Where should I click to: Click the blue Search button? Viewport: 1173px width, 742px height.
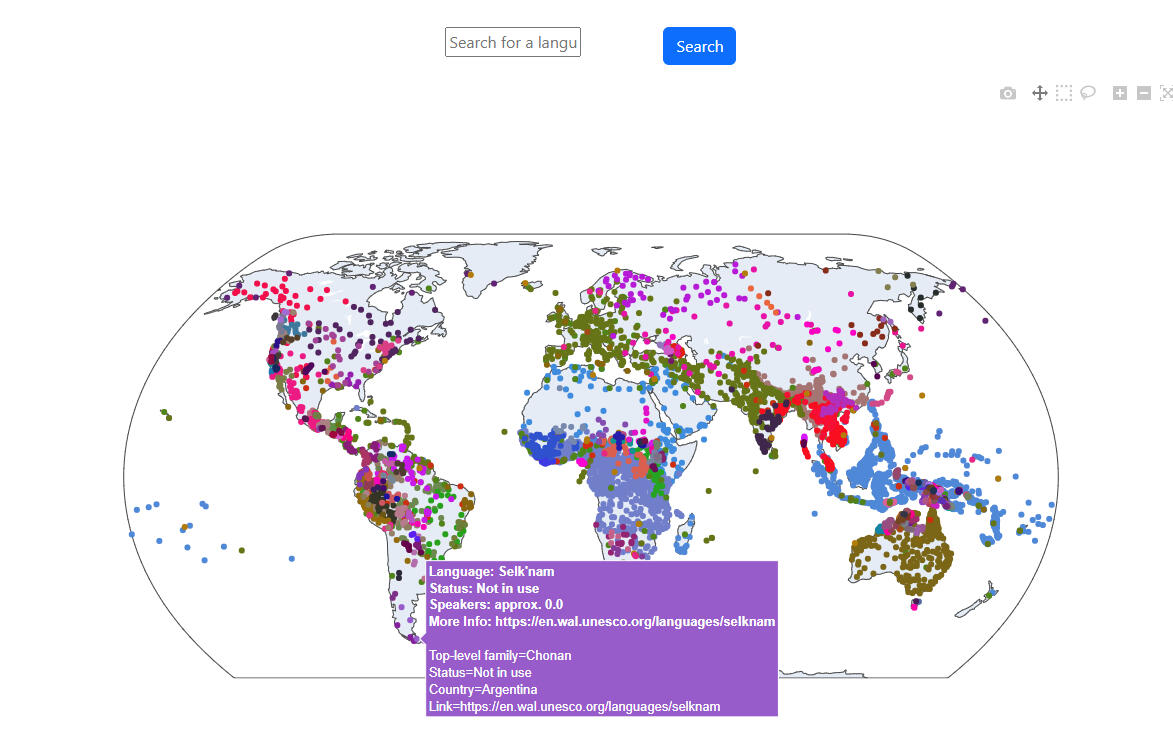699,46
